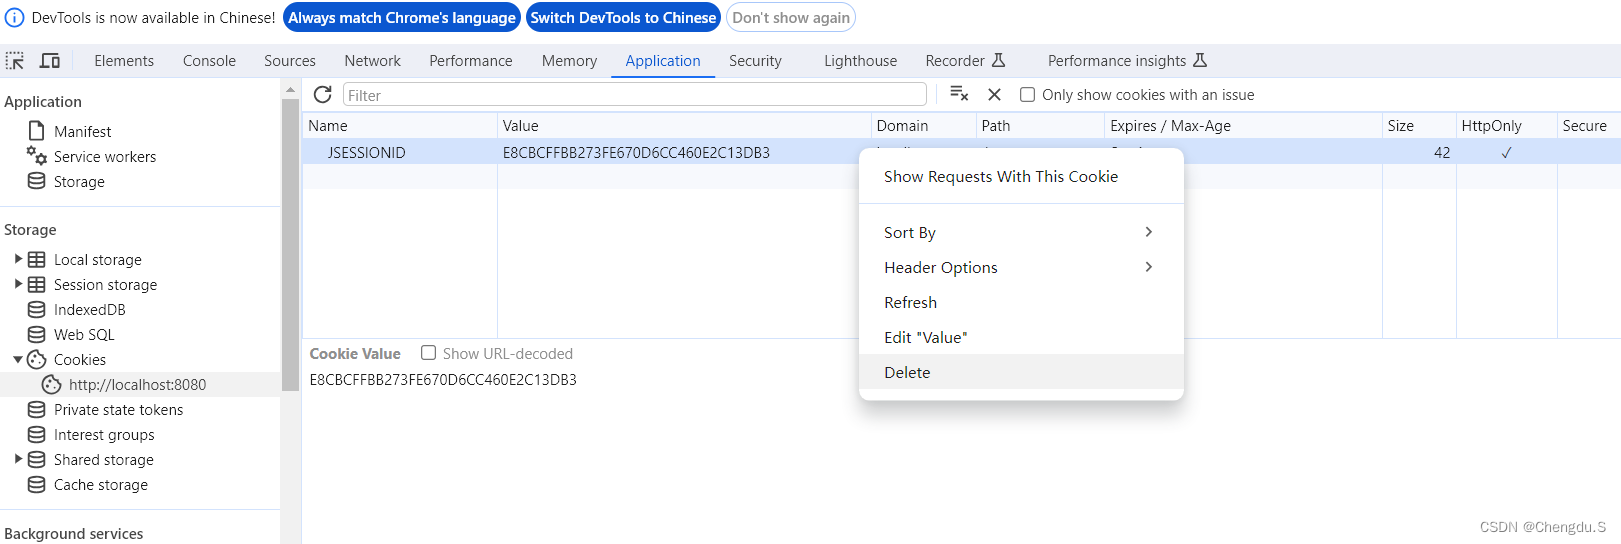
Task: Click the Service workers gear icon
Action: tap(37, 156)
